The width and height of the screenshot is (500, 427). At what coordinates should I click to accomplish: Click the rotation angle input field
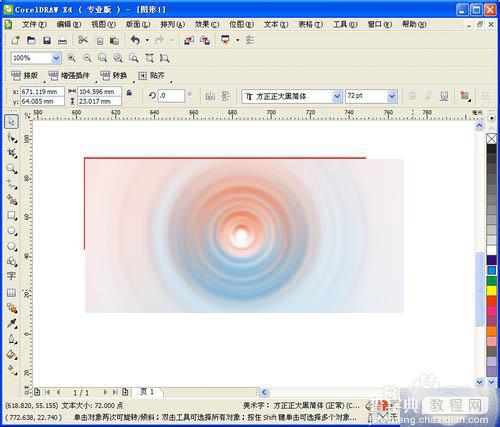pyautogui.click(x=171, y=96)
